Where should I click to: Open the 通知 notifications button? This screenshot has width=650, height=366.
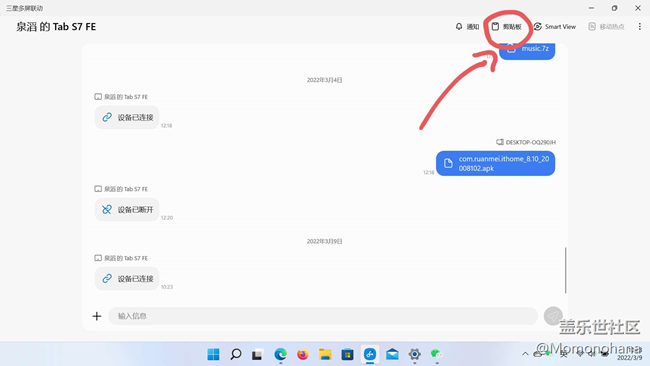467,27
